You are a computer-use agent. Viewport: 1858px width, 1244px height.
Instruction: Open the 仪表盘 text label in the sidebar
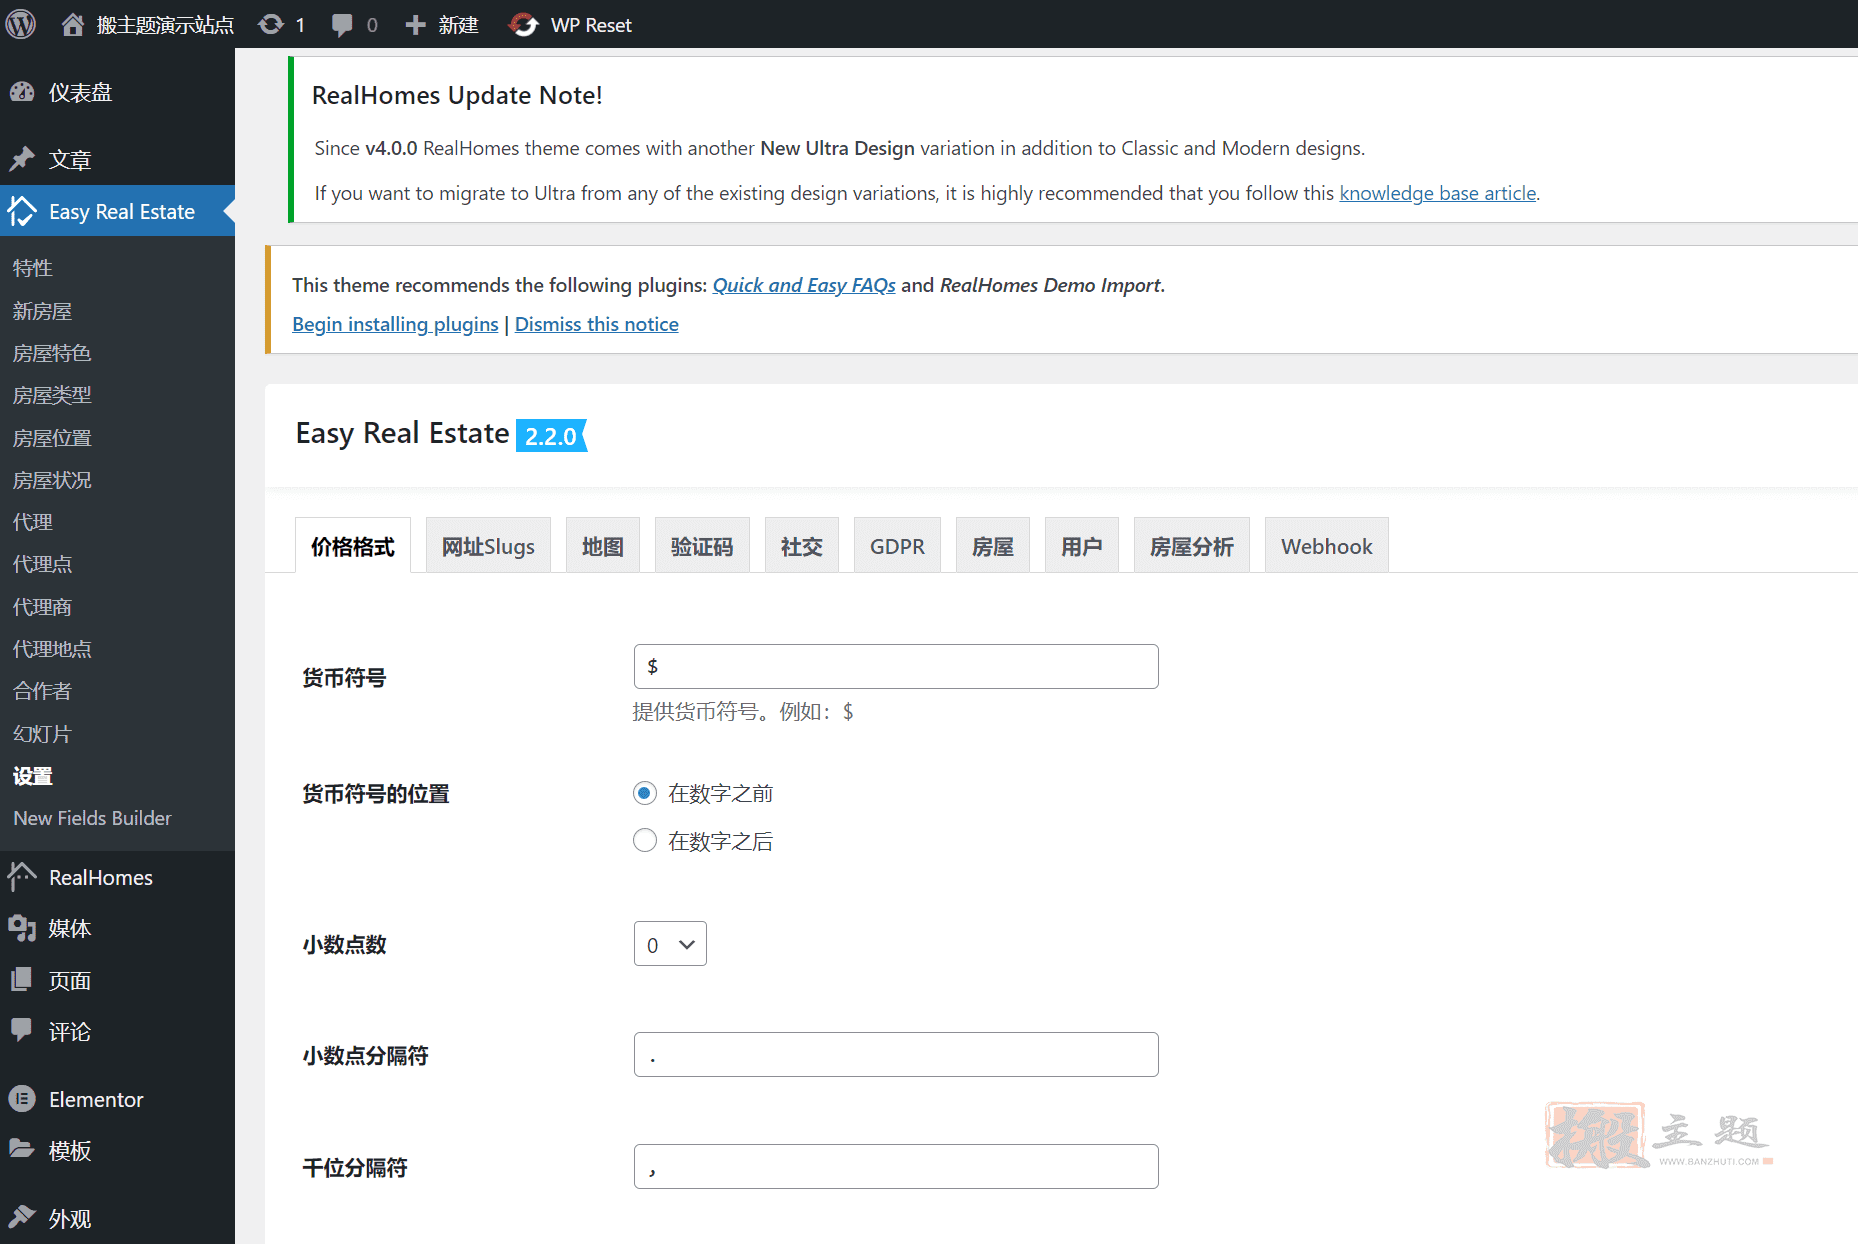coord(80,92)
